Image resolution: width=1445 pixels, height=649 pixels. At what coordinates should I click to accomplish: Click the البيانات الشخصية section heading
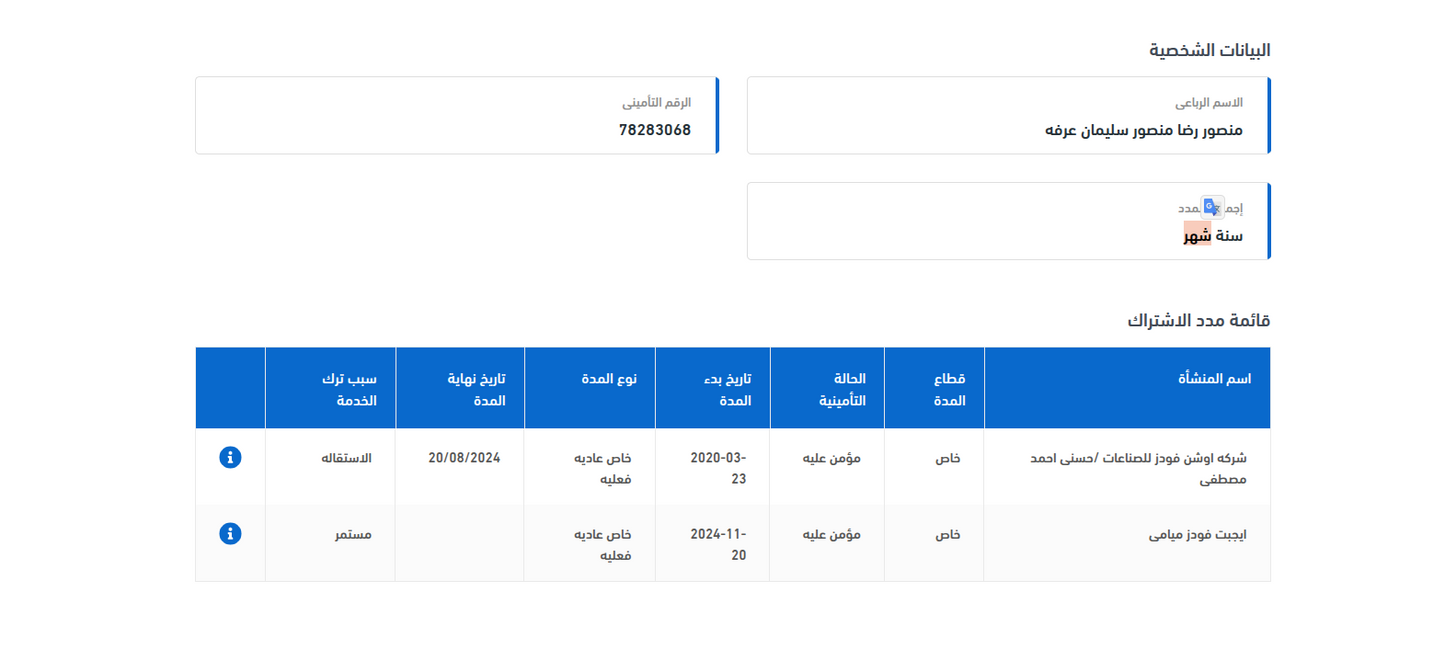(1209, 50)
